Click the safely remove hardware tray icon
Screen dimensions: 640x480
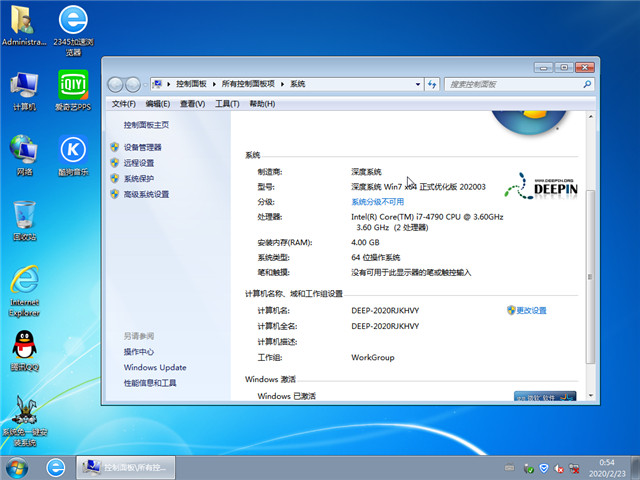[529, 468]
